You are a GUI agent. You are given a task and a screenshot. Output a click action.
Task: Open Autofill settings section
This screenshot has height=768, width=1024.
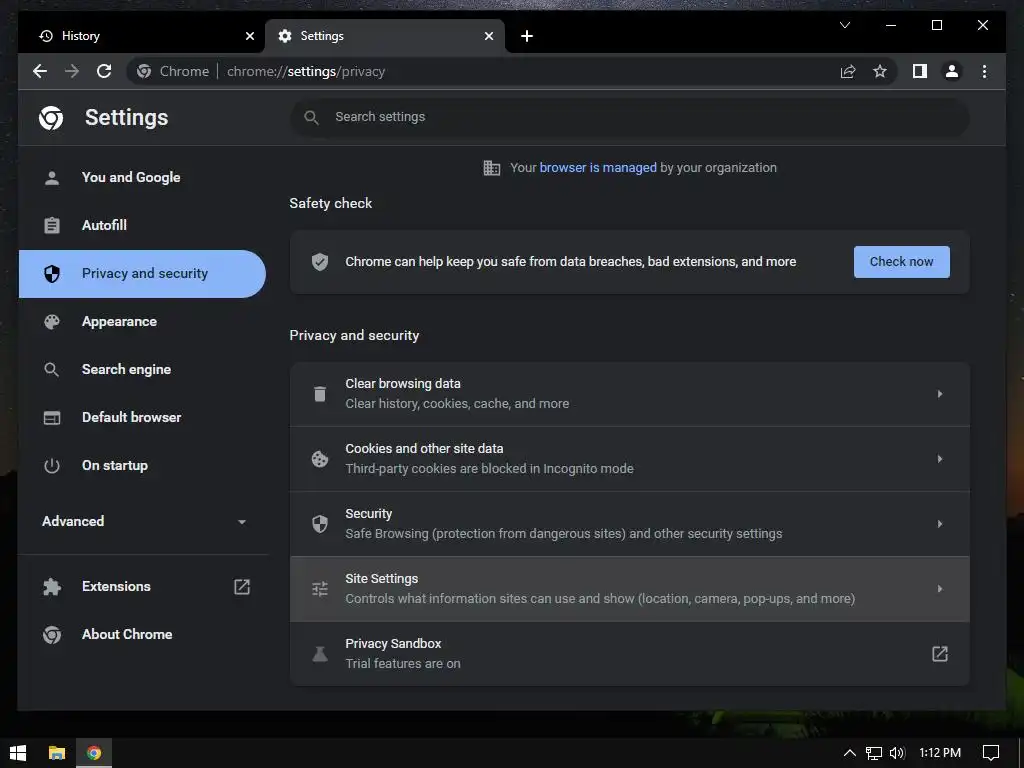[142, 225]
